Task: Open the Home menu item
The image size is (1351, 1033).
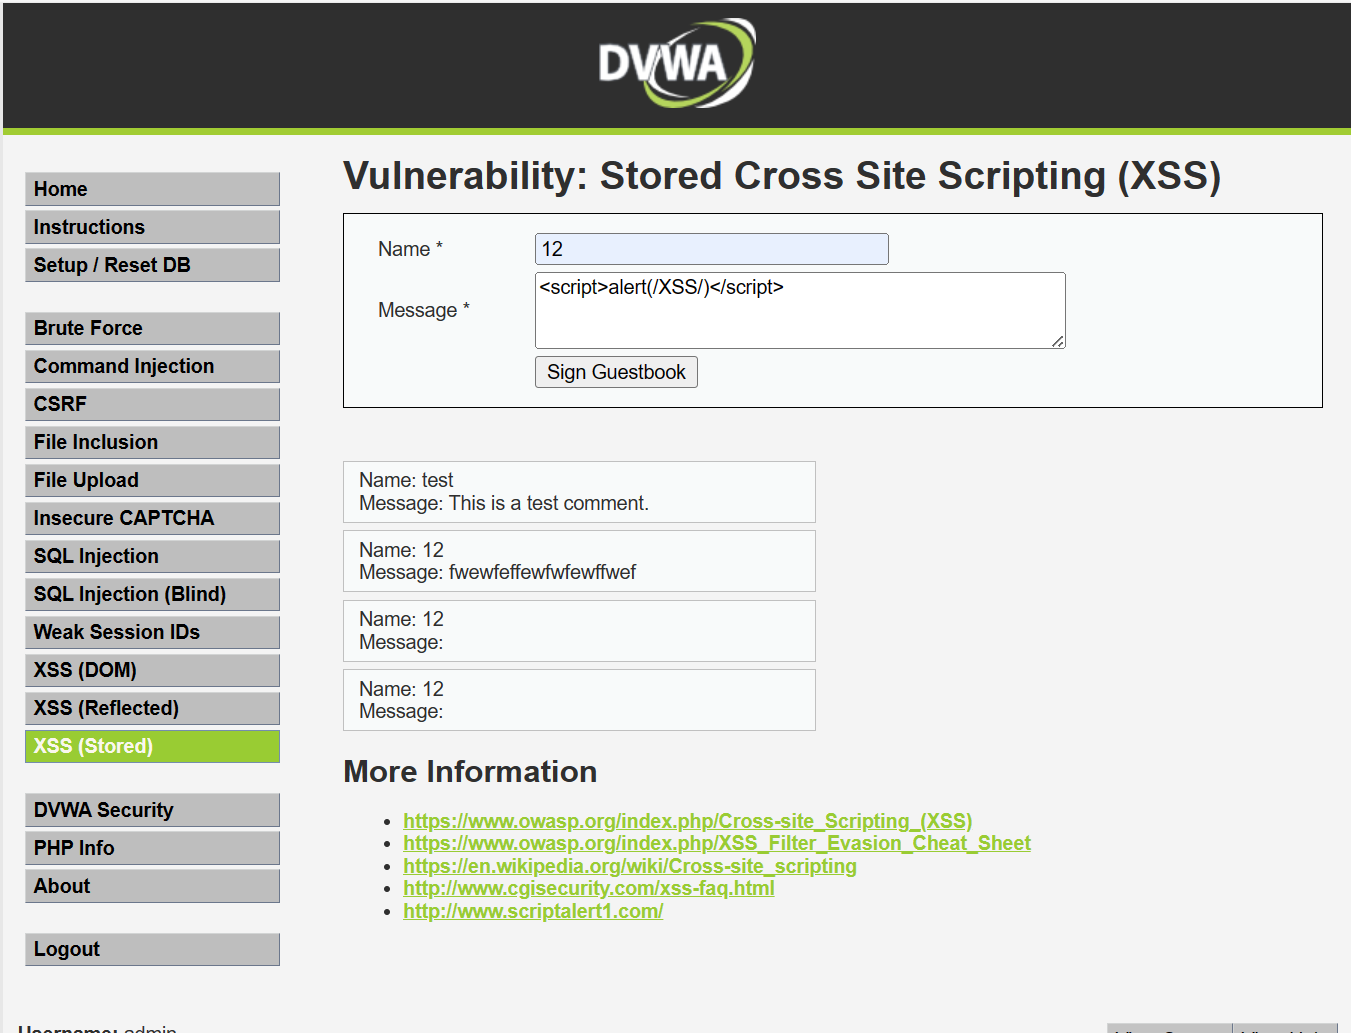Action: (152, 189)
